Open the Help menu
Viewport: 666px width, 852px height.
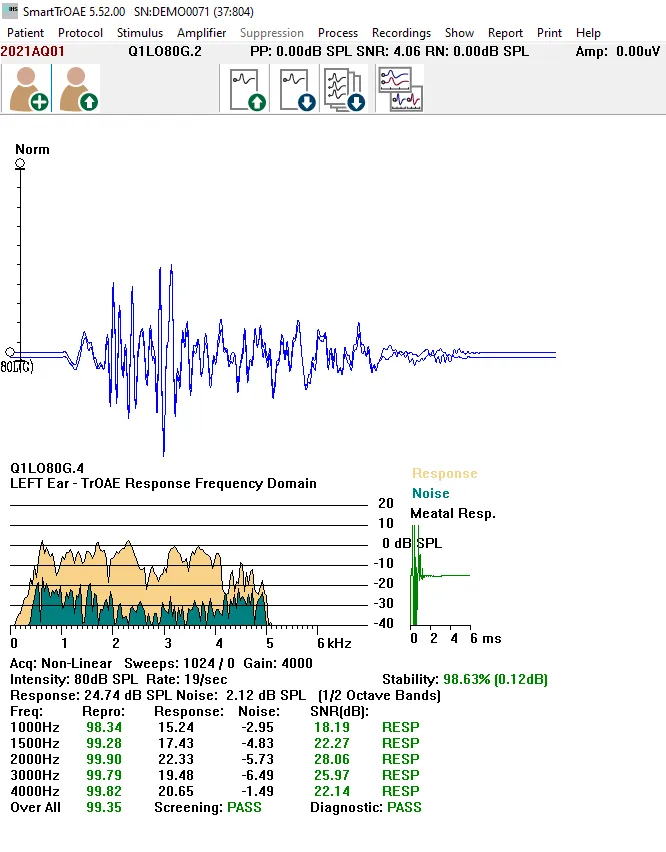click(588, 33)
